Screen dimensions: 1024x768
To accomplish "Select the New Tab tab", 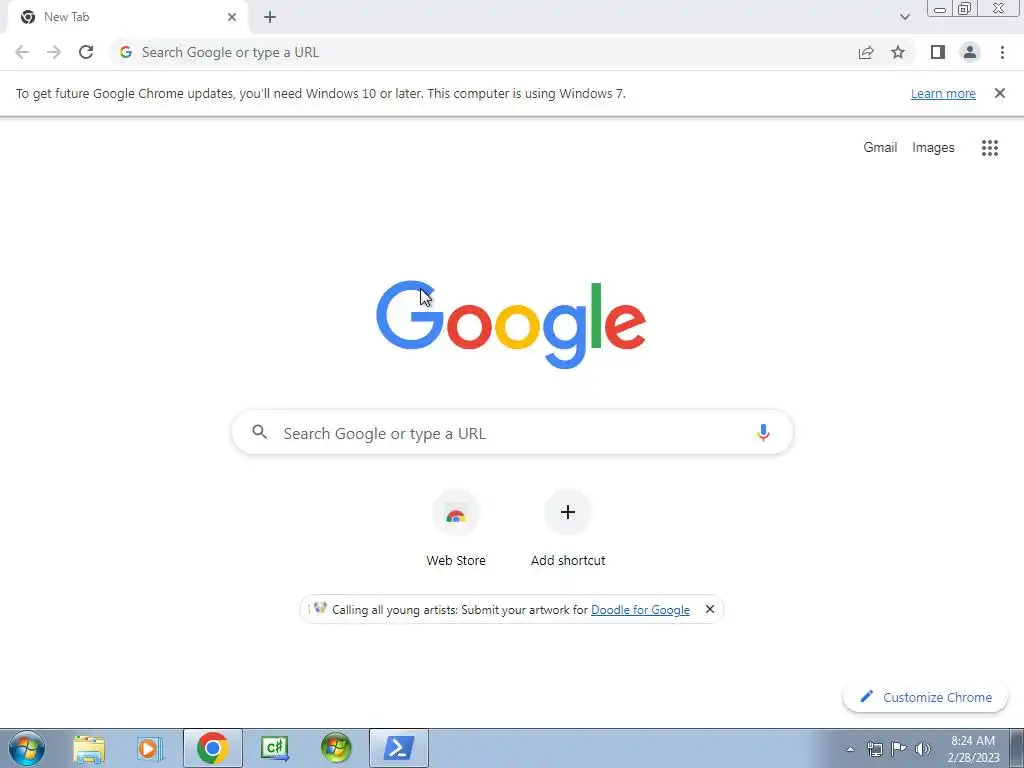I will [x=127, y=17].
